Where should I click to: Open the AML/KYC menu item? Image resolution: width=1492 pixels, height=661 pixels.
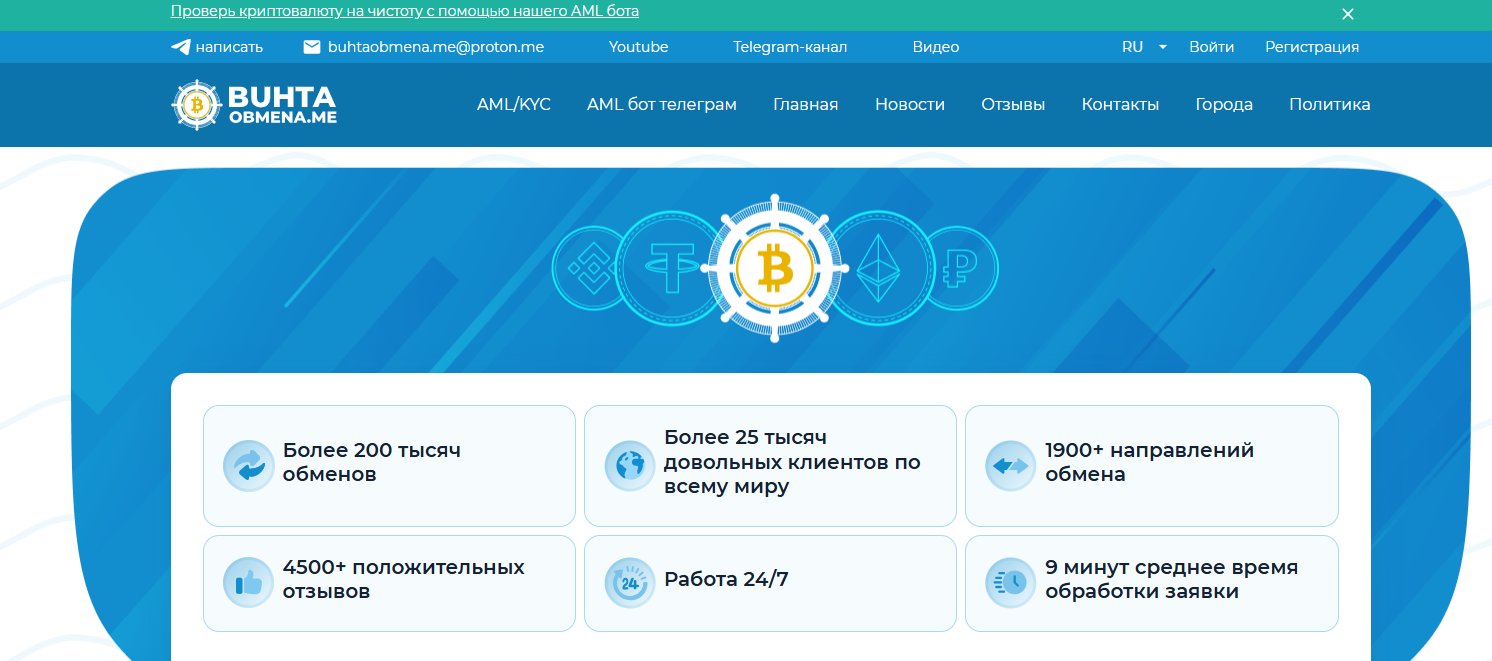pos(514,104)
